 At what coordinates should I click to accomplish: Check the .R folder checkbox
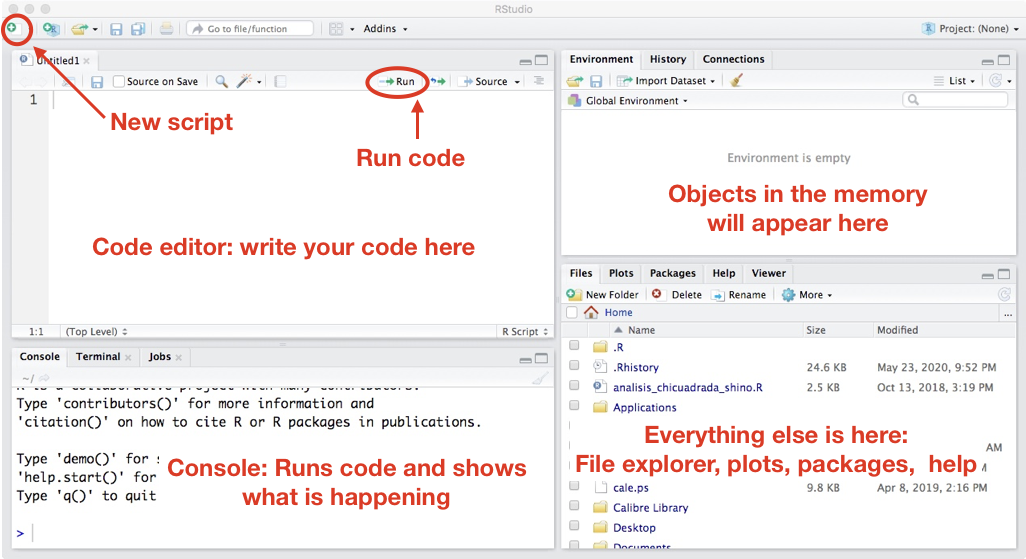click(574, 346)
